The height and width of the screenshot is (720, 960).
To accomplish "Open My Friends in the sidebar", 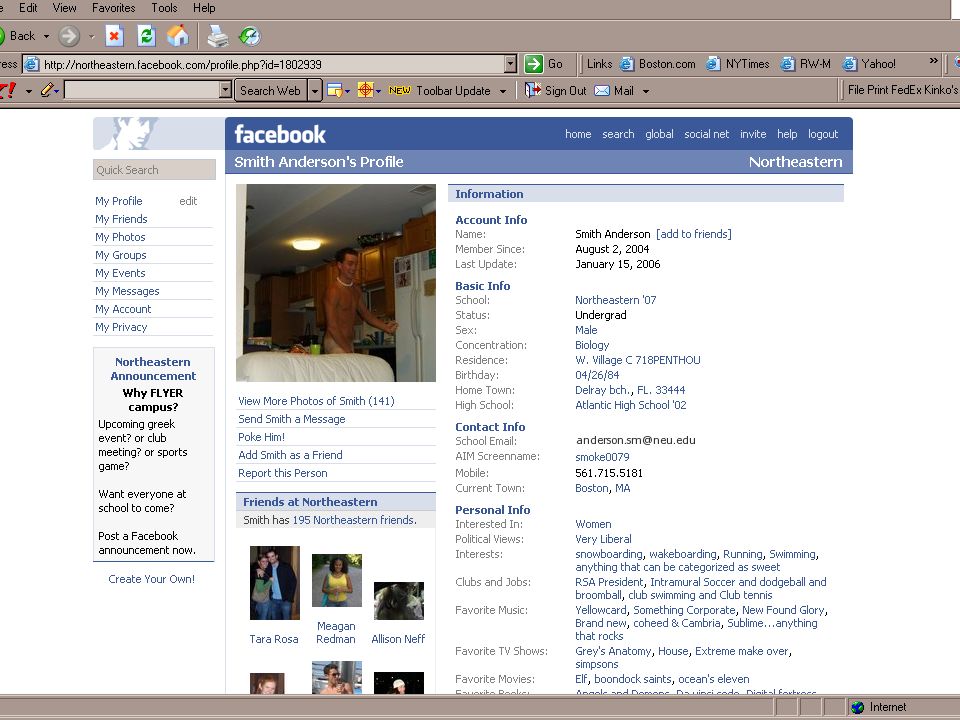I will [121, 219].
